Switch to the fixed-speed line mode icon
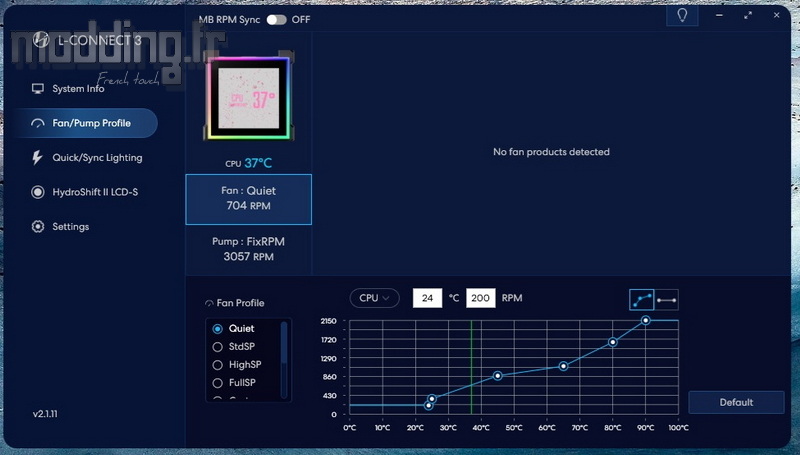Viewport: 800px width, 455px height. (x=667, y=299)
